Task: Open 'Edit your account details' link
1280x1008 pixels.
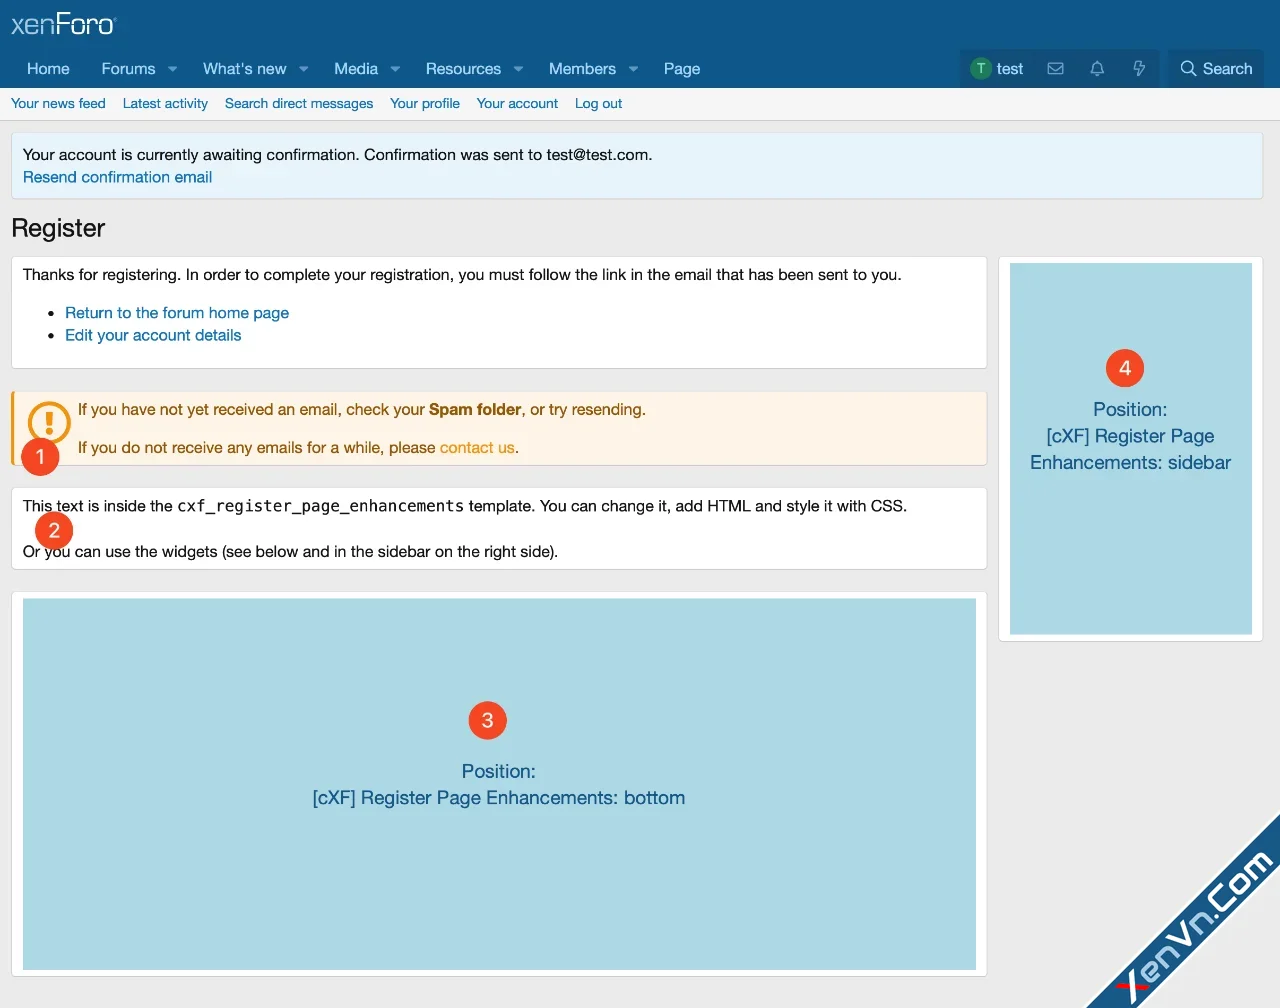Action: (153, 336)
